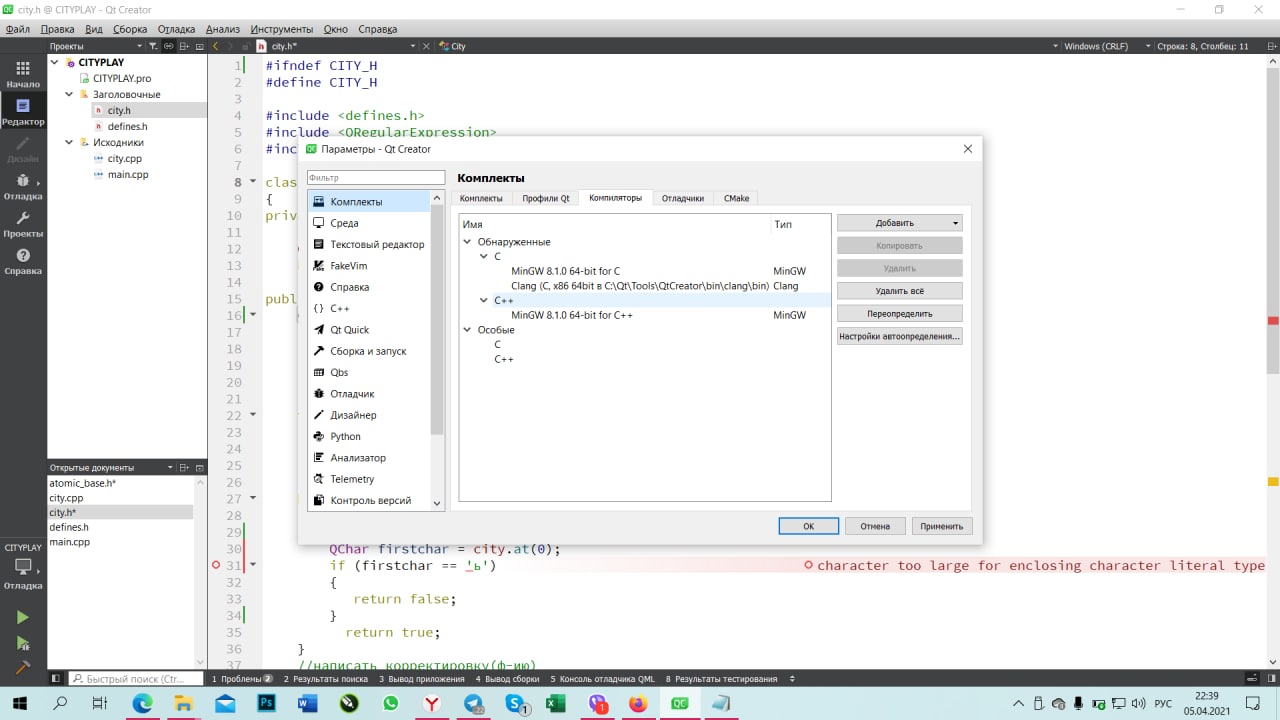Screen dimensions: 1280x720
Task: Close the city.h document in editor toolbar
Action: point(425,46)
